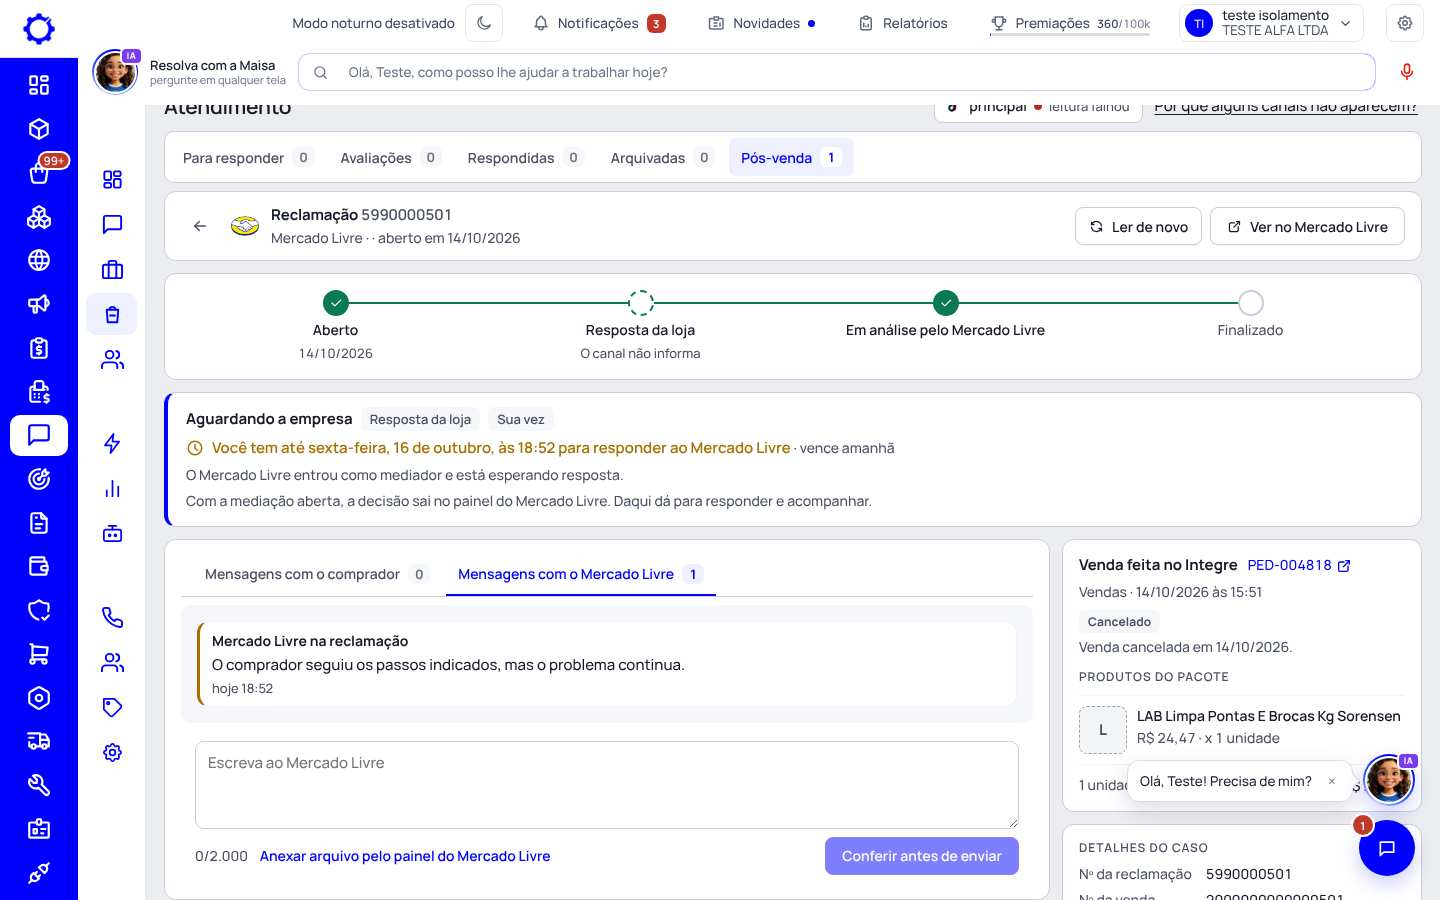
Task: Open lightning bolt icon in secondary sidebar
Action: 112,444
